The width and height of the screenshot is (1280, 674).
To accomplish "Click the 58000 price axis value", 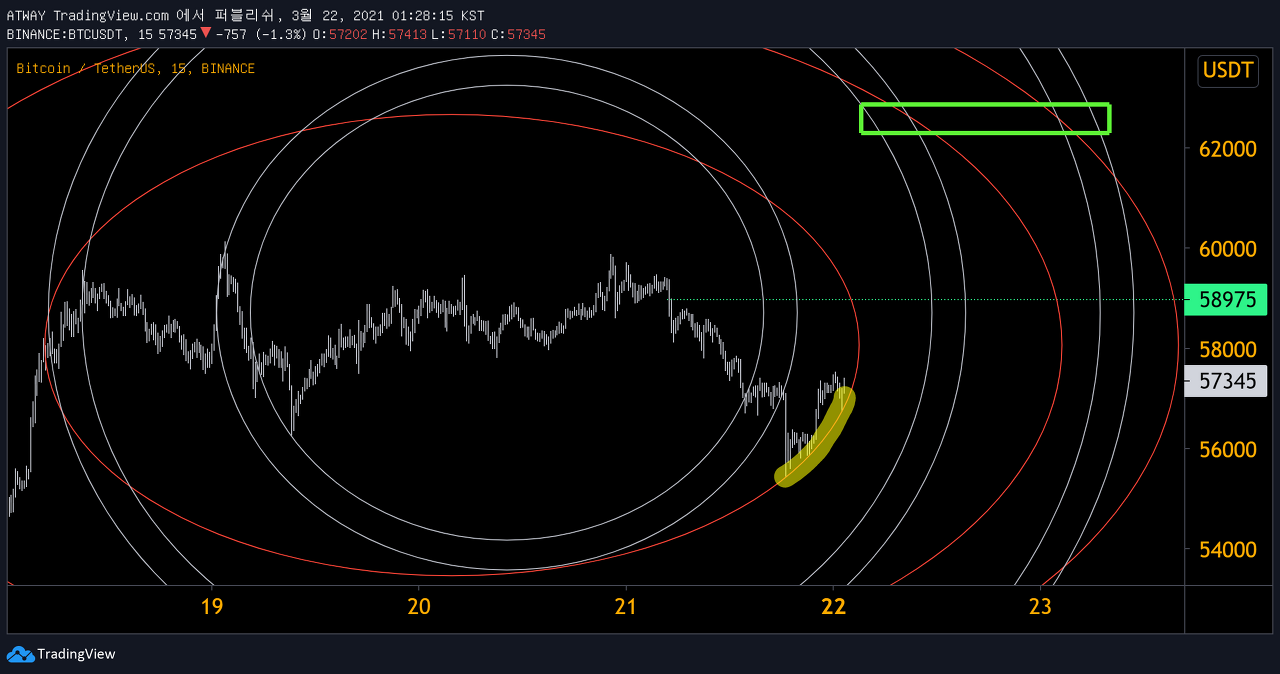I will (1228, 349).
